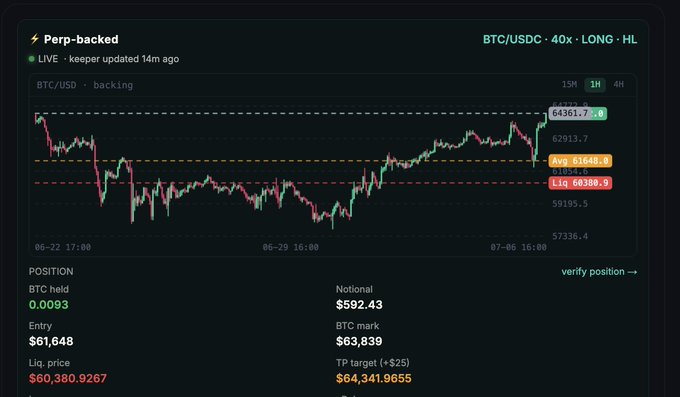Click the LIVE status text
This screenshot has width=680, height=397.
pyautogui.click(x=48, y=59)
